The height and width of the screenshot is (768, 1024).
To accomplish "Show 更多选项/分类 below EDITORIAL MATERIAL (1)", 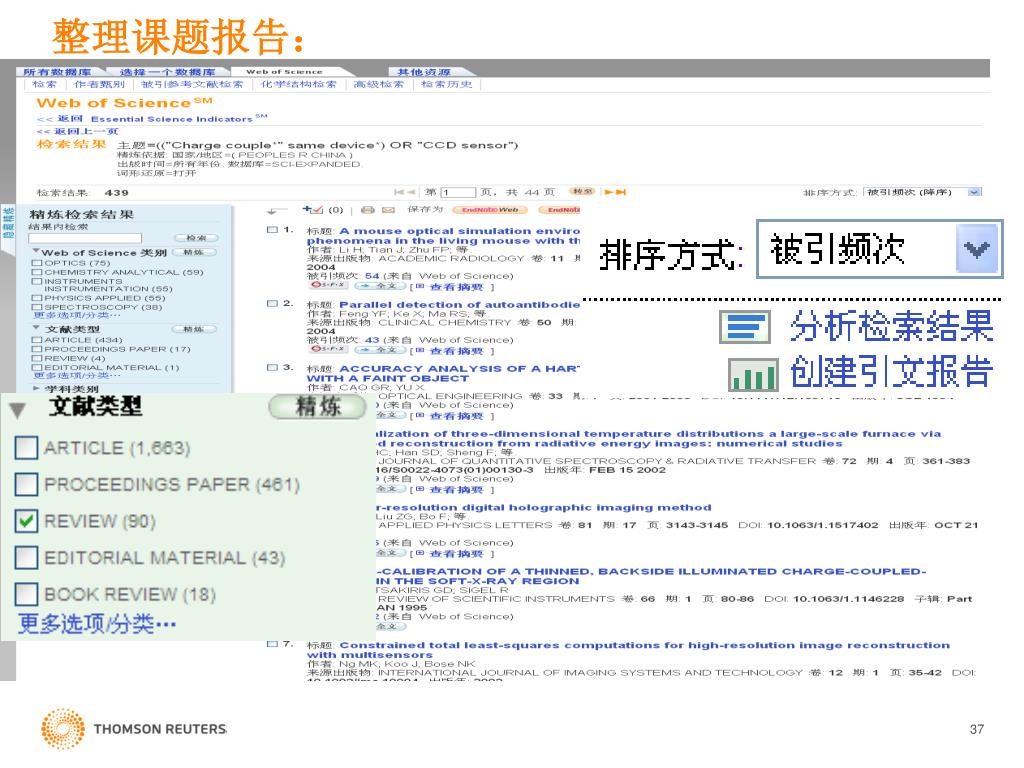I will 77,376.
